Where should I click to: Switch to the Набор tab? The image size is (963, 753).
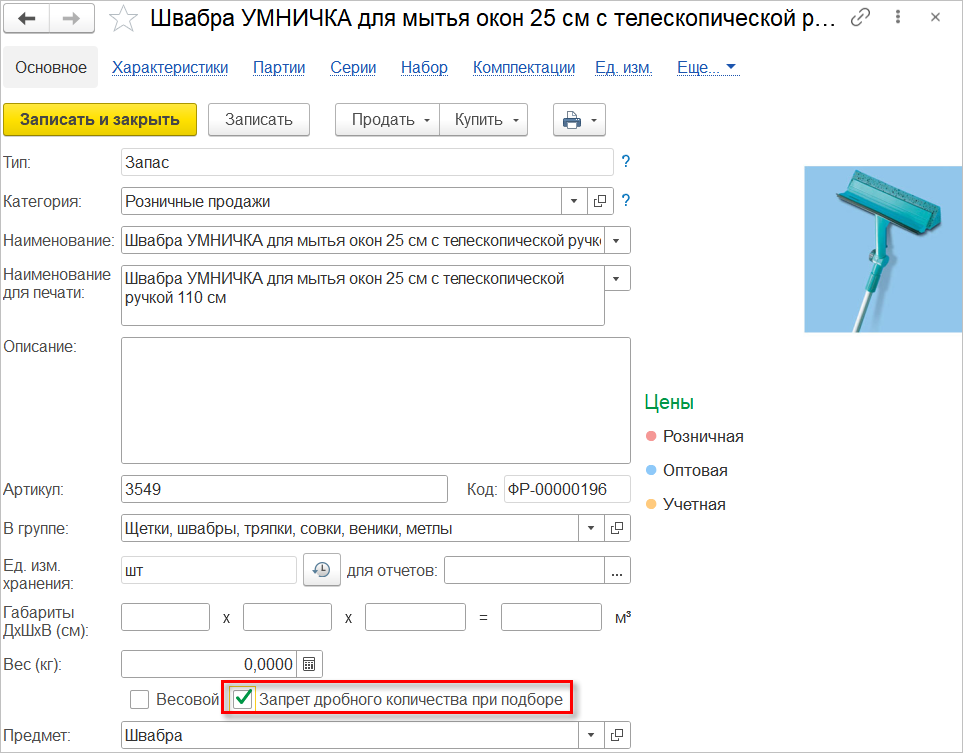point(424,68)
